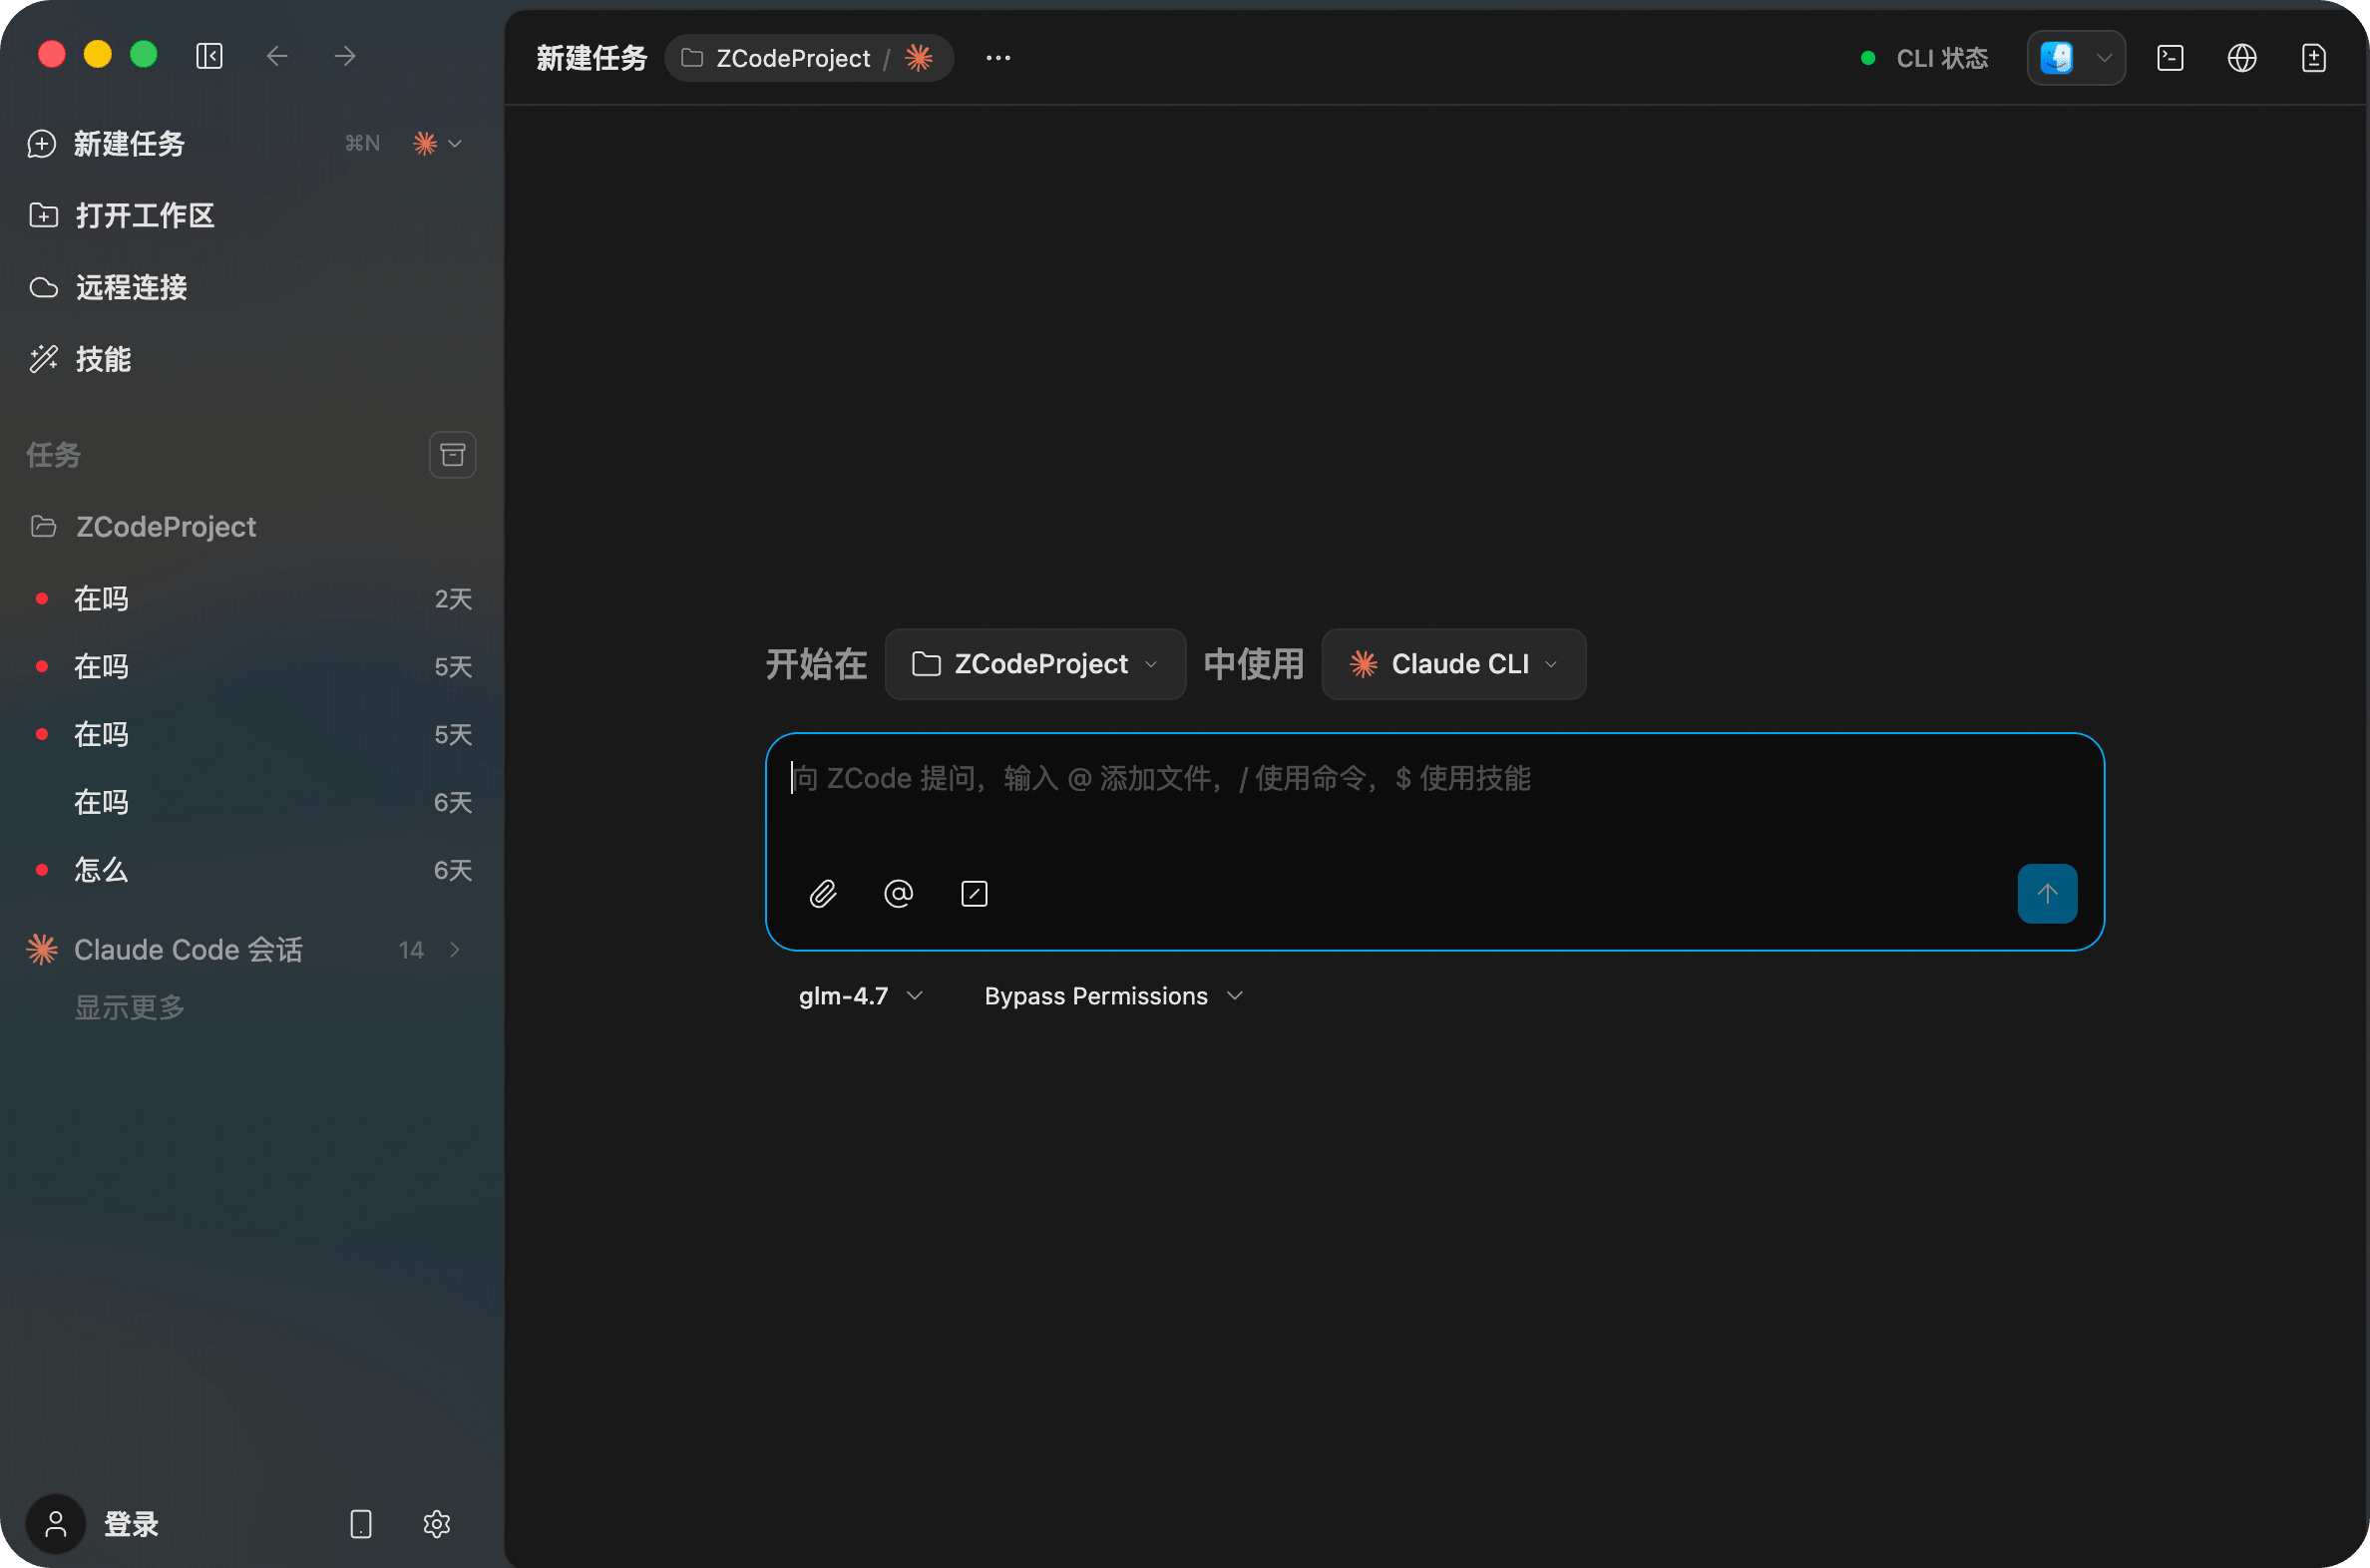Open the ZCodeProject workspace dropdown

pyautogui.click(x=1035, y=664)
